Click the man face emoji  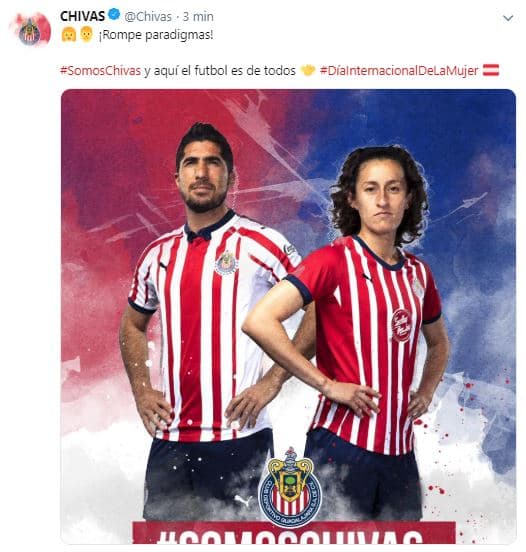(x=86, y=34)
